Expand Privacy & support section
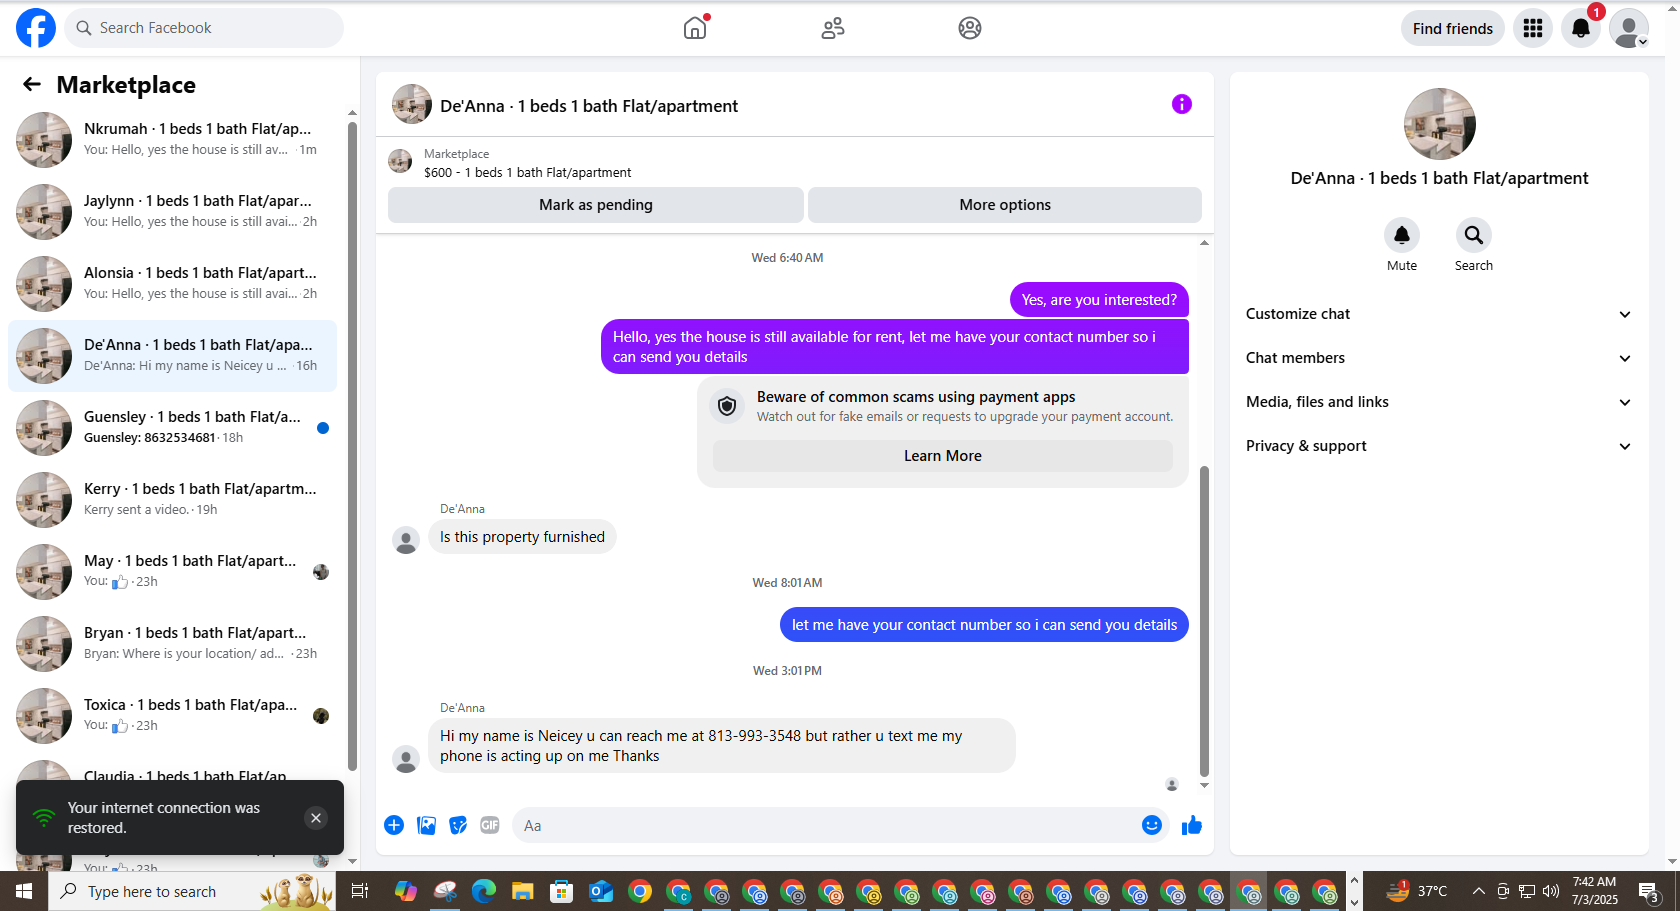Viewport: 1680px width, 911px height. coord(1439,446)
